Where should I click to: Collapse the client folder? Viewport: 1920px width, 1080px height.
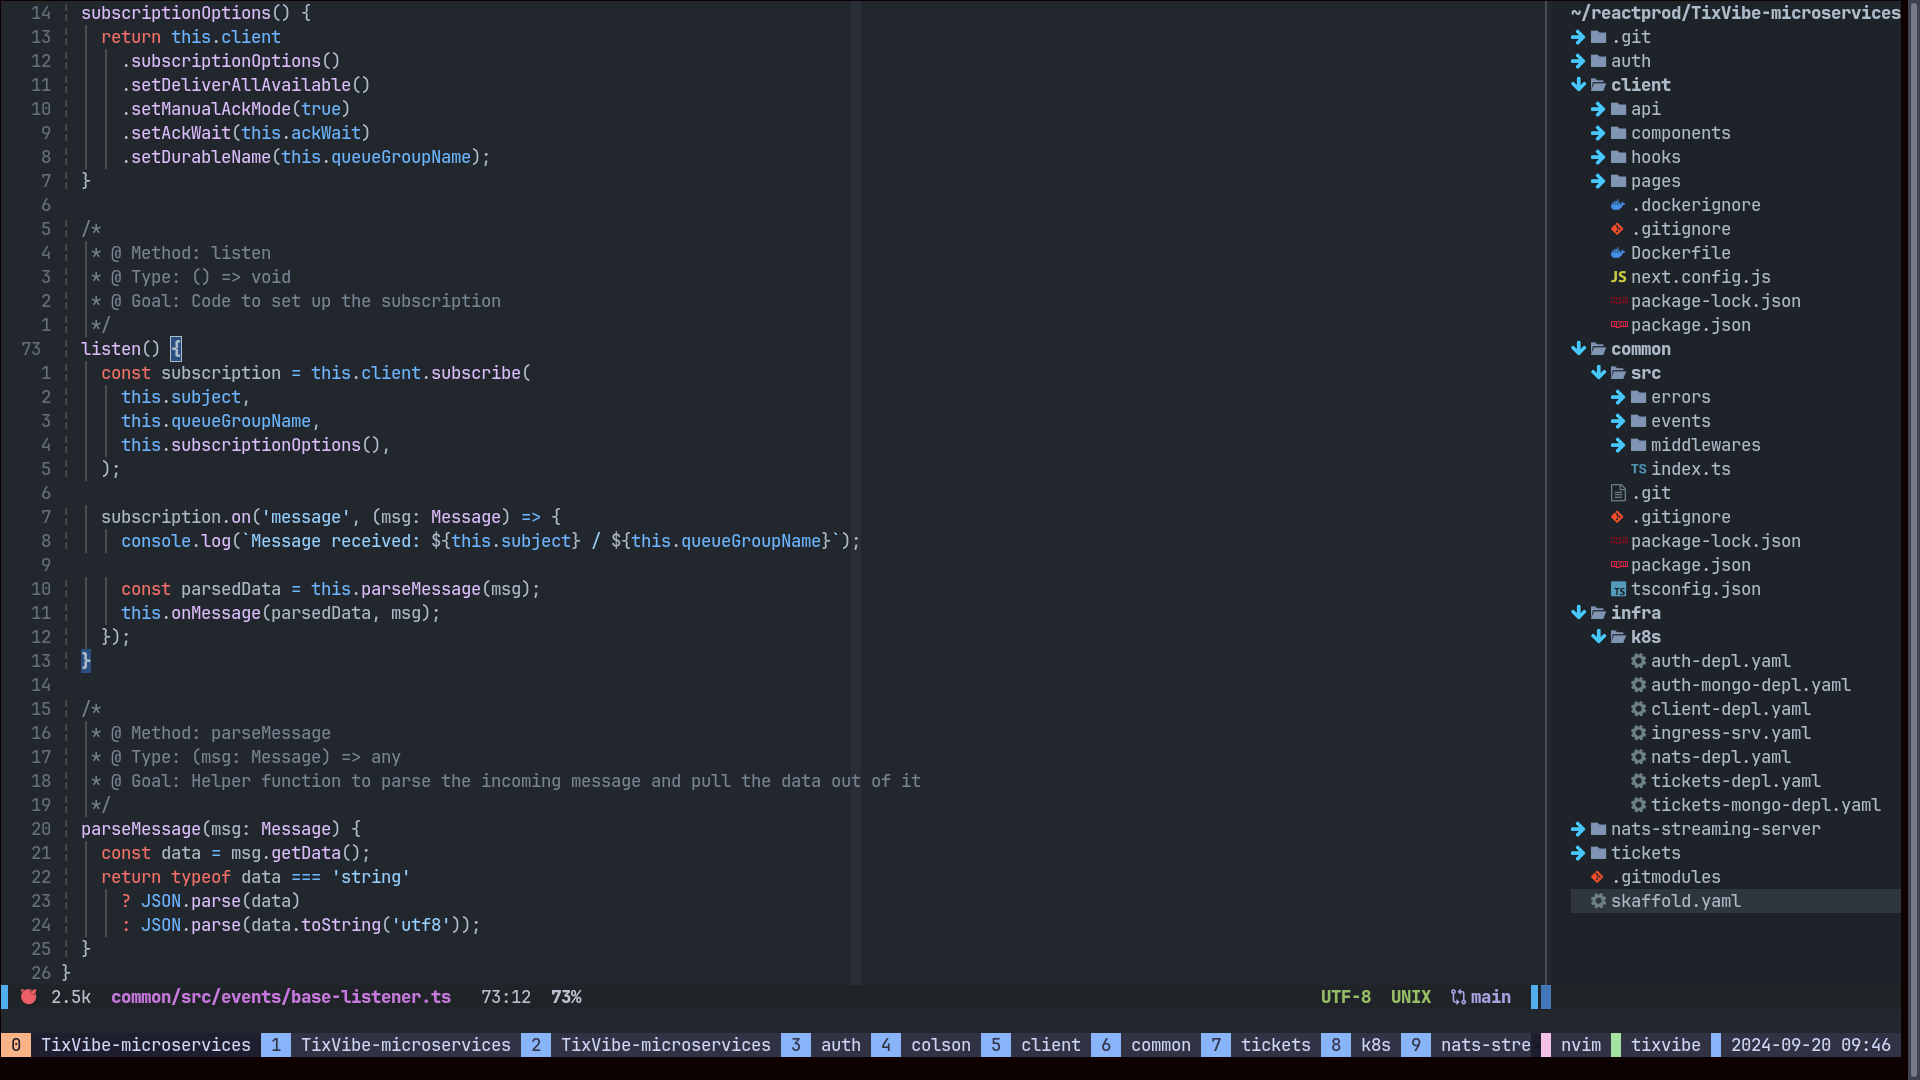click(x=1578, y=85)
